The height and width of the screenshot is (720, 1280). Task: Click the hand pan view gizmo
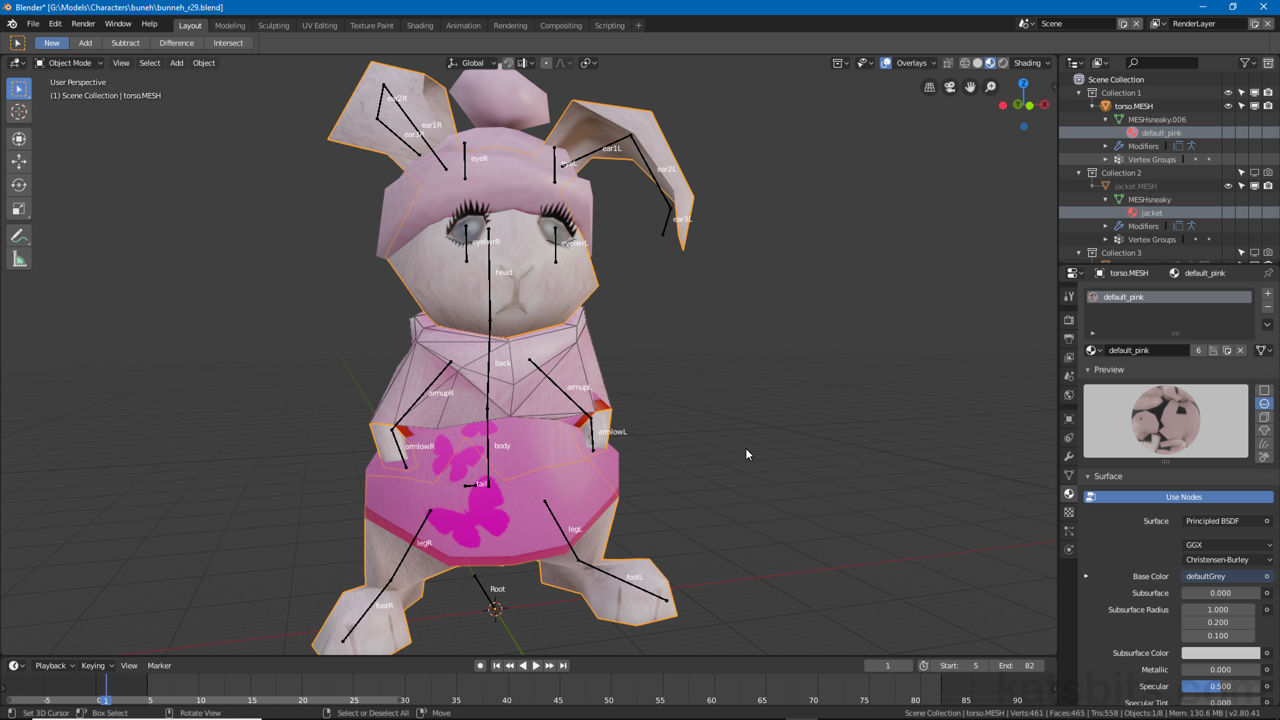[970, 87]
